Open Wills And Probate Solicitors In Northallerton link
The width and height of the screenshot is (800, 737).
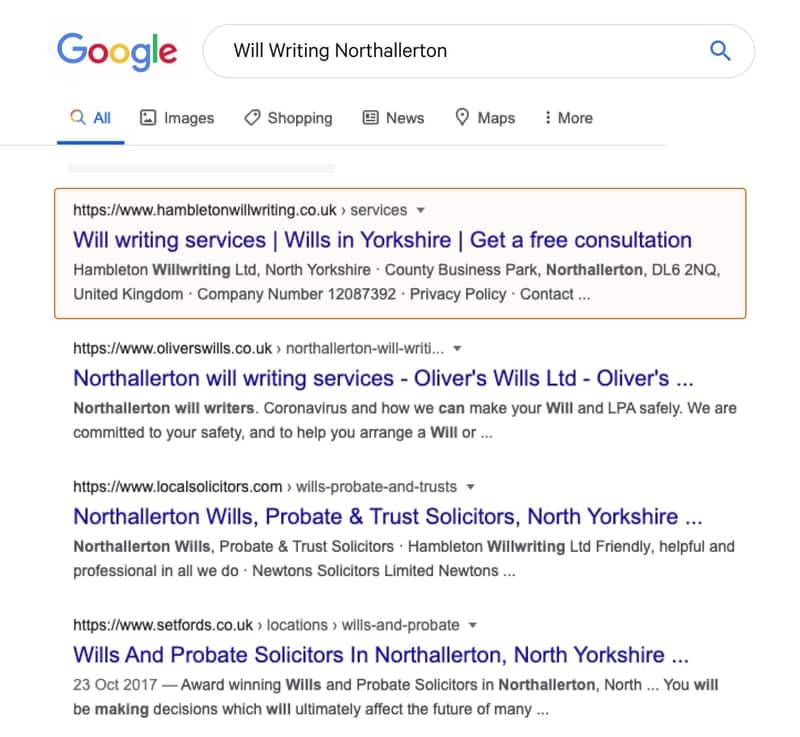tap(381, 654)
